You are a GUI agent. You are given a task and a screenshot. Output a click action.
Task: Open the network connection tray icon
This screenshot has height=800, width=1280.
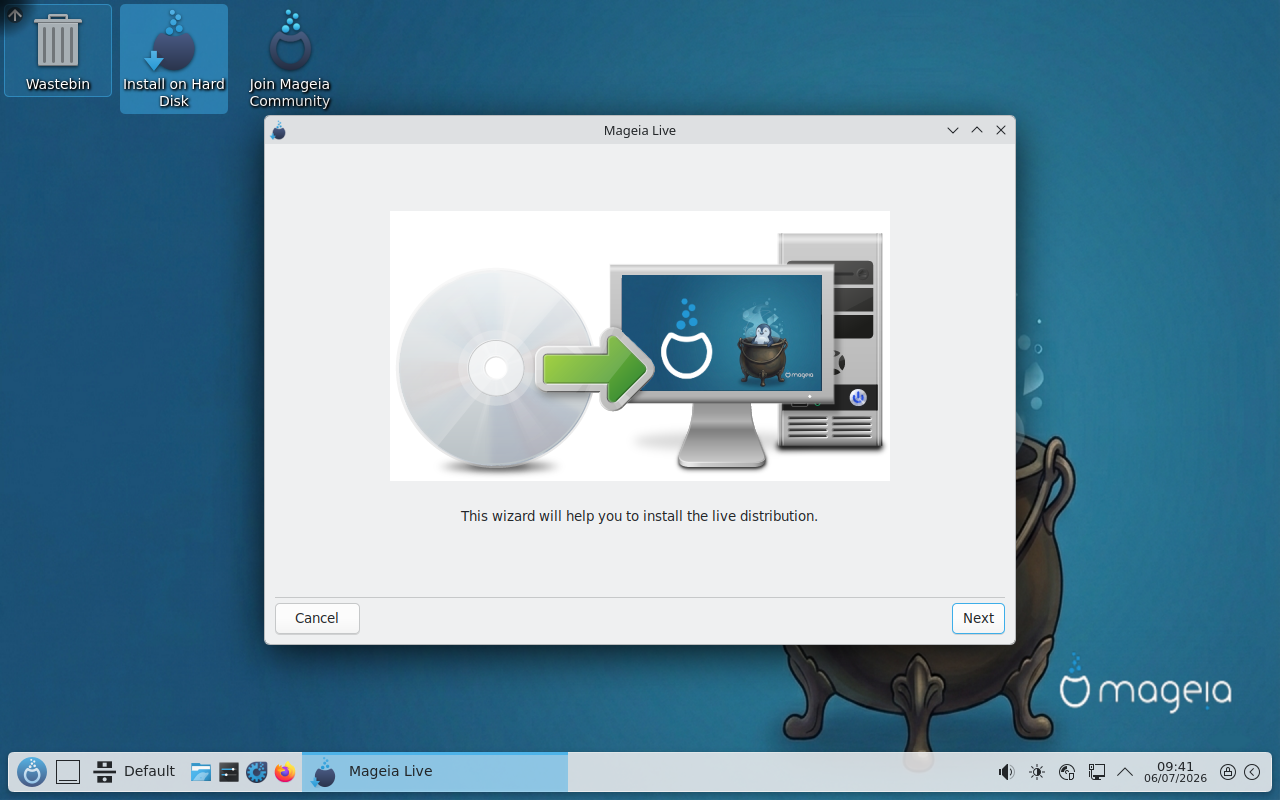(x=1097, y=772)
